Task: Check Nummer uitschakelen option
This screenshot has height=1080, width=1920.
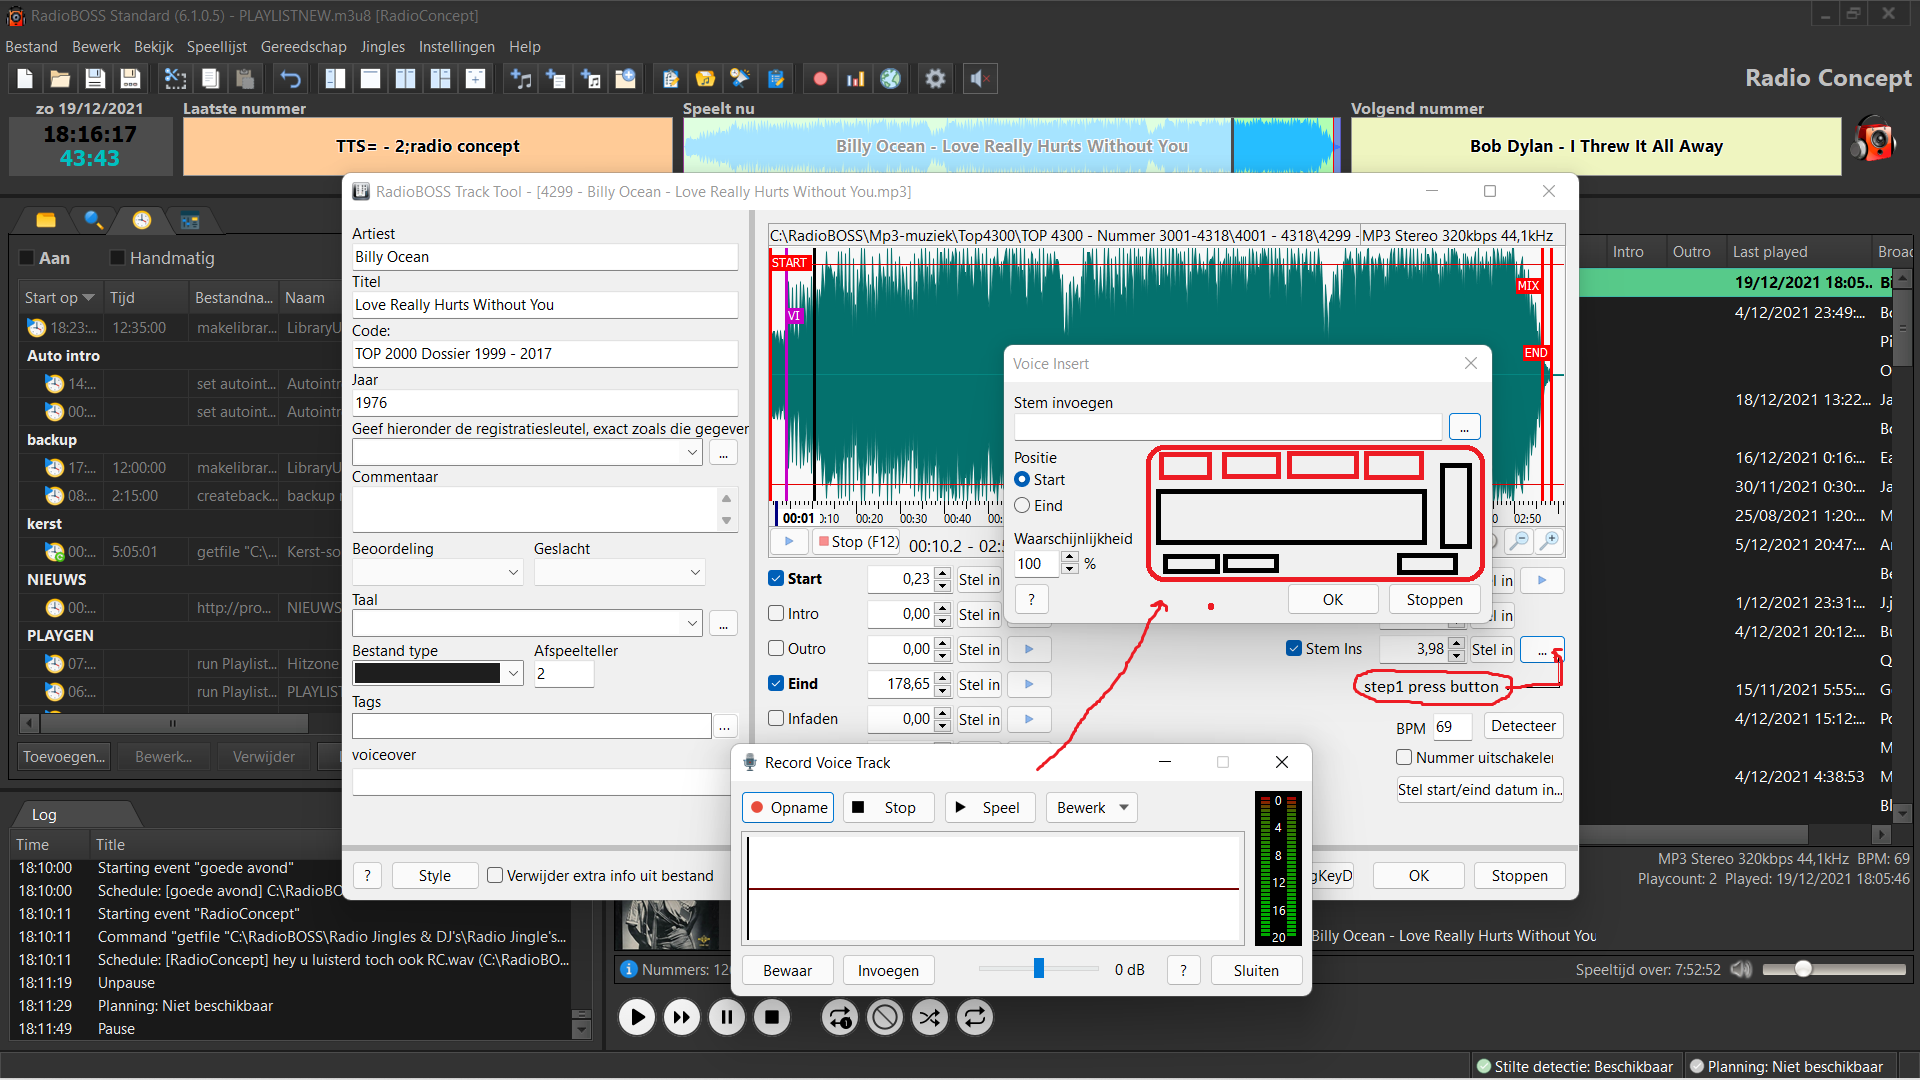Action: [x=1404, y=757]
